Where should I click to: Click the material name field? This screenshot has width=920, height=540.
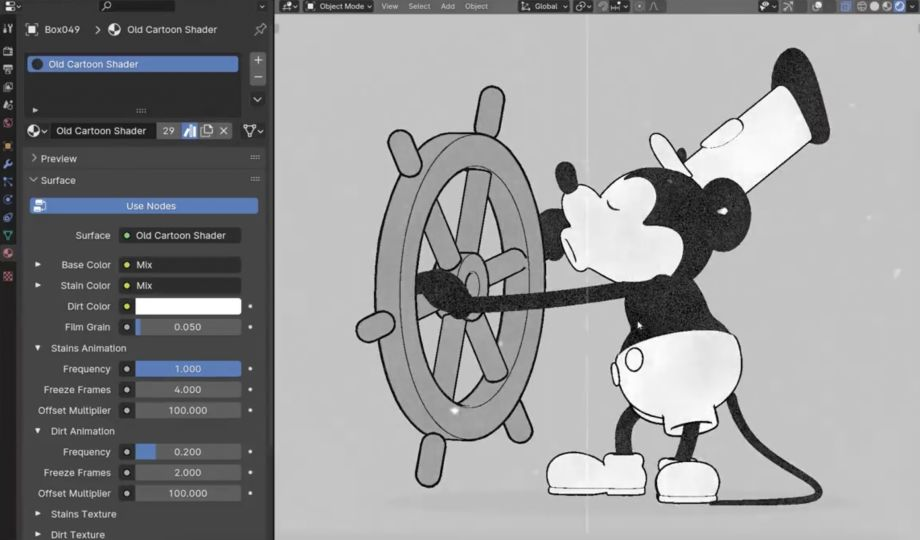(103, 131)
